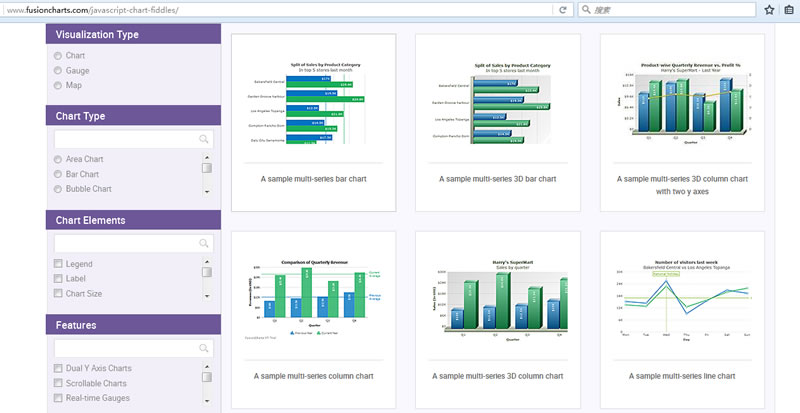Click the search magnifier in browser search box
The width and height of the screenshot is (800, 413).
coord(585,10)
